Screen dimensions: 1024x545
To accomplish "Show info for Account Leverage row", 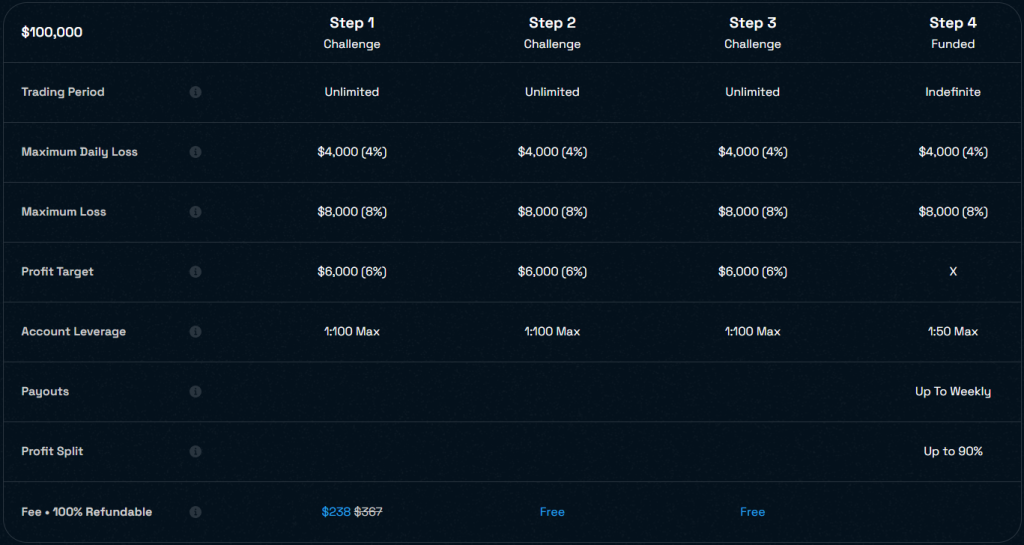I will 195,332.
